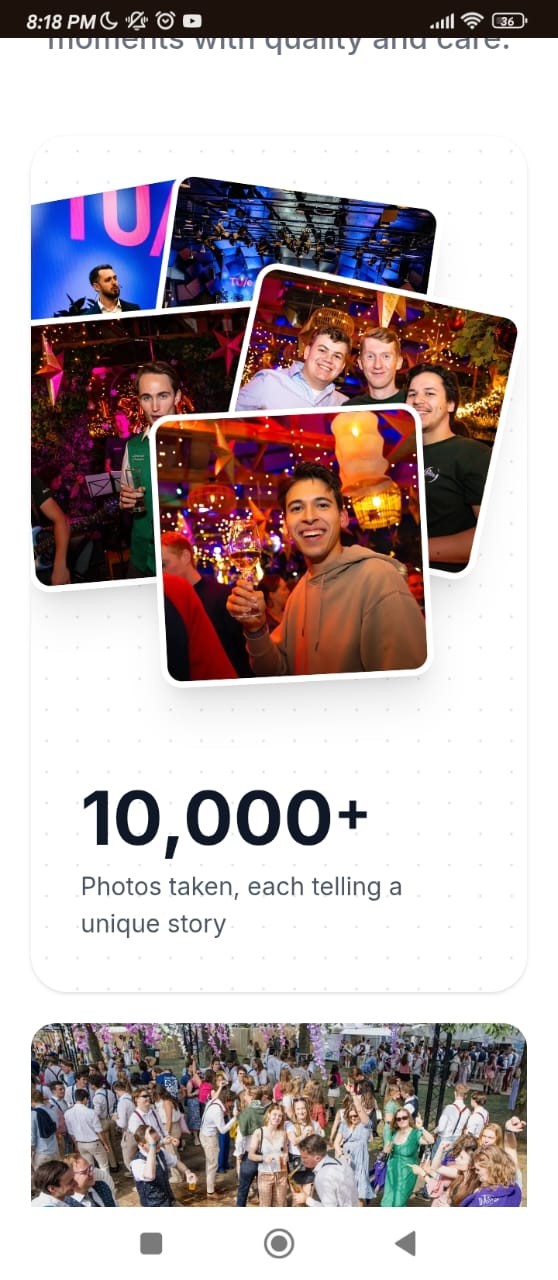Tap the Android back navigation triangle
Screen dimensions: 558x1280
coord(405,1243)
